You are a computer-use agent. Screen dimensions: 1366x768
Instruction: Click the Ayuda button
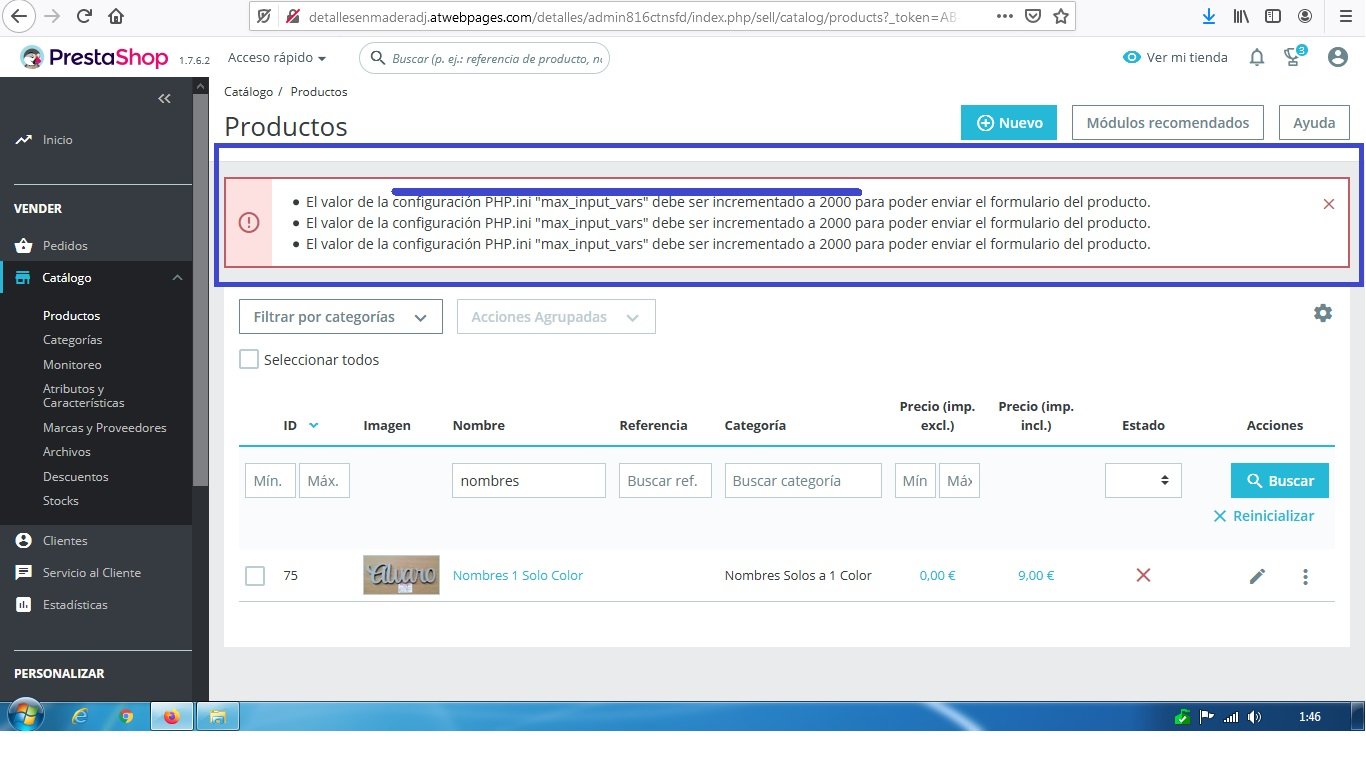pos(1314,123)
